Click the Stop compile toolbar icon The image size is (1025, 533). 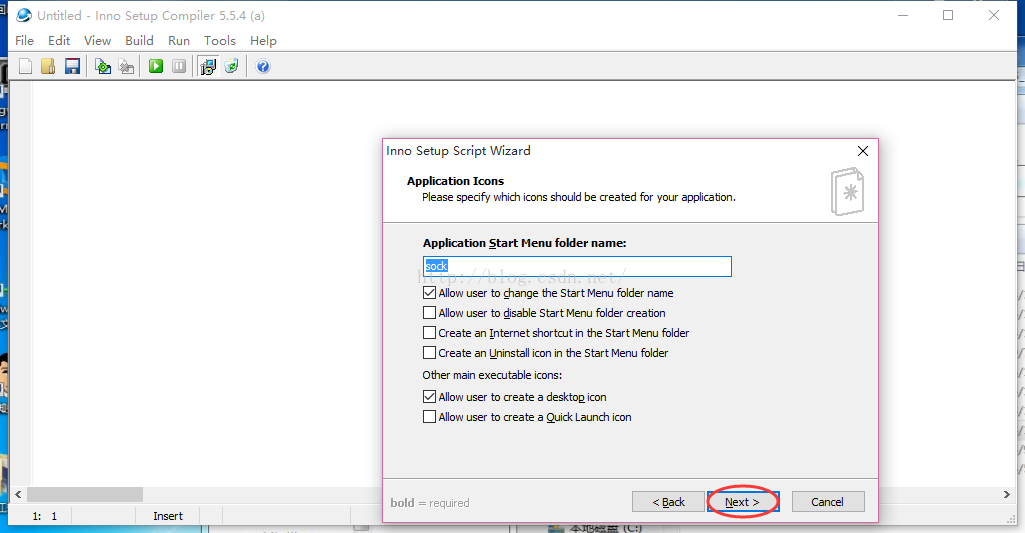[x=126, y=66]
